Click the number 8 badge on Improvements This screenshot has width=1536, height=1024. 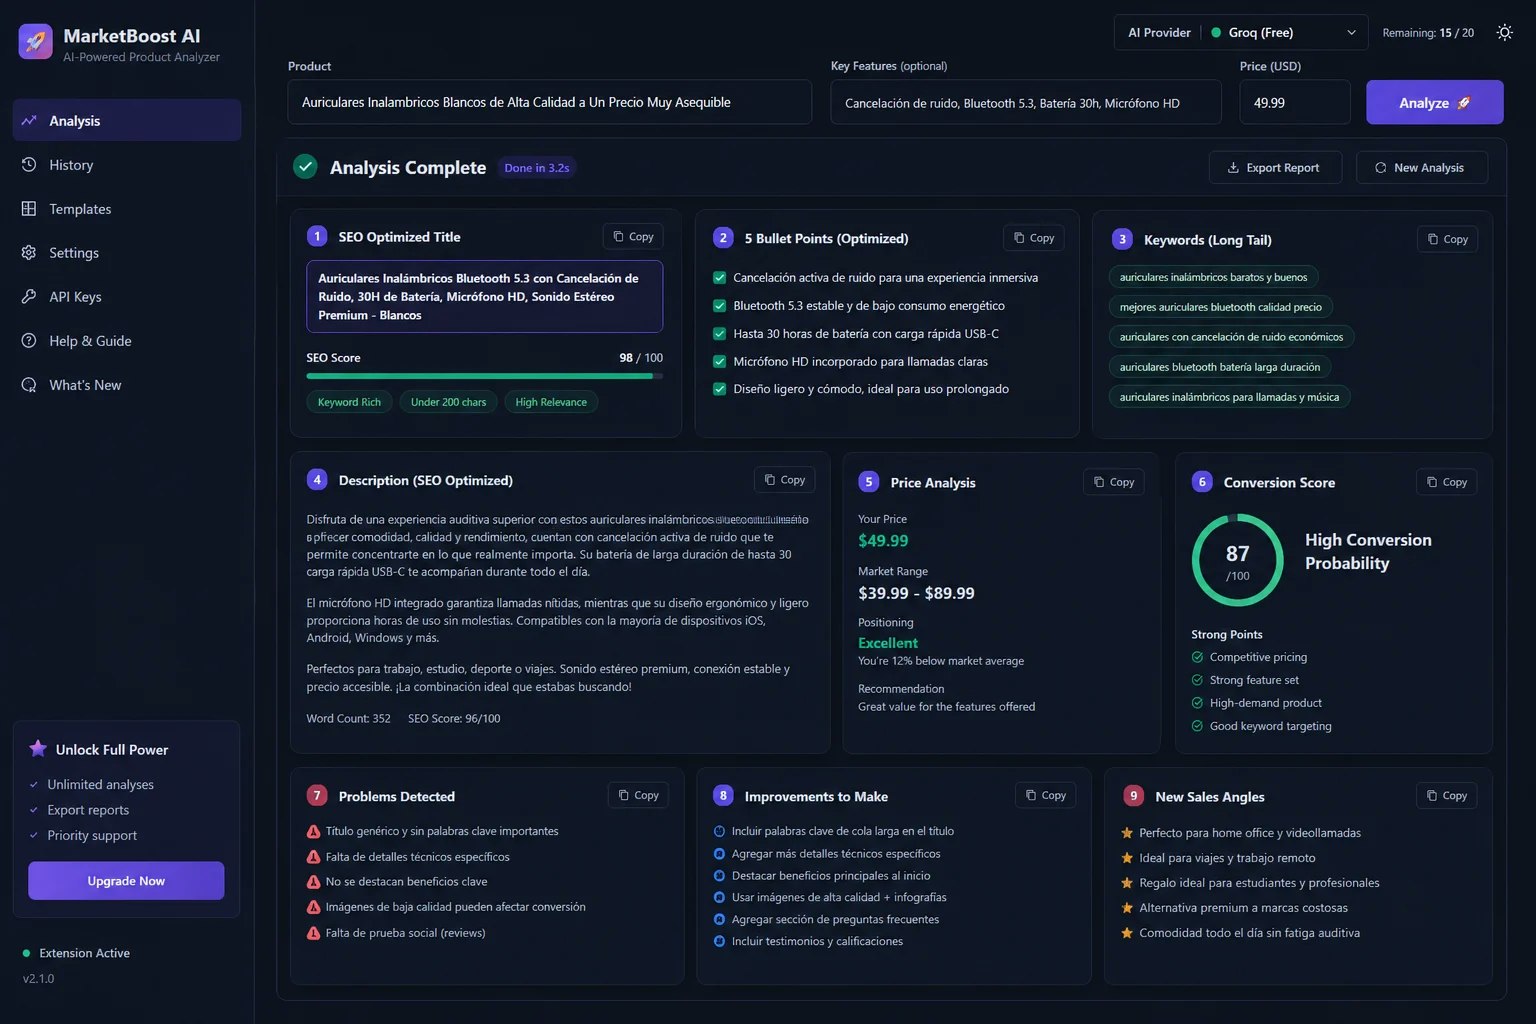pyautogui.click(x=723, y=796)
